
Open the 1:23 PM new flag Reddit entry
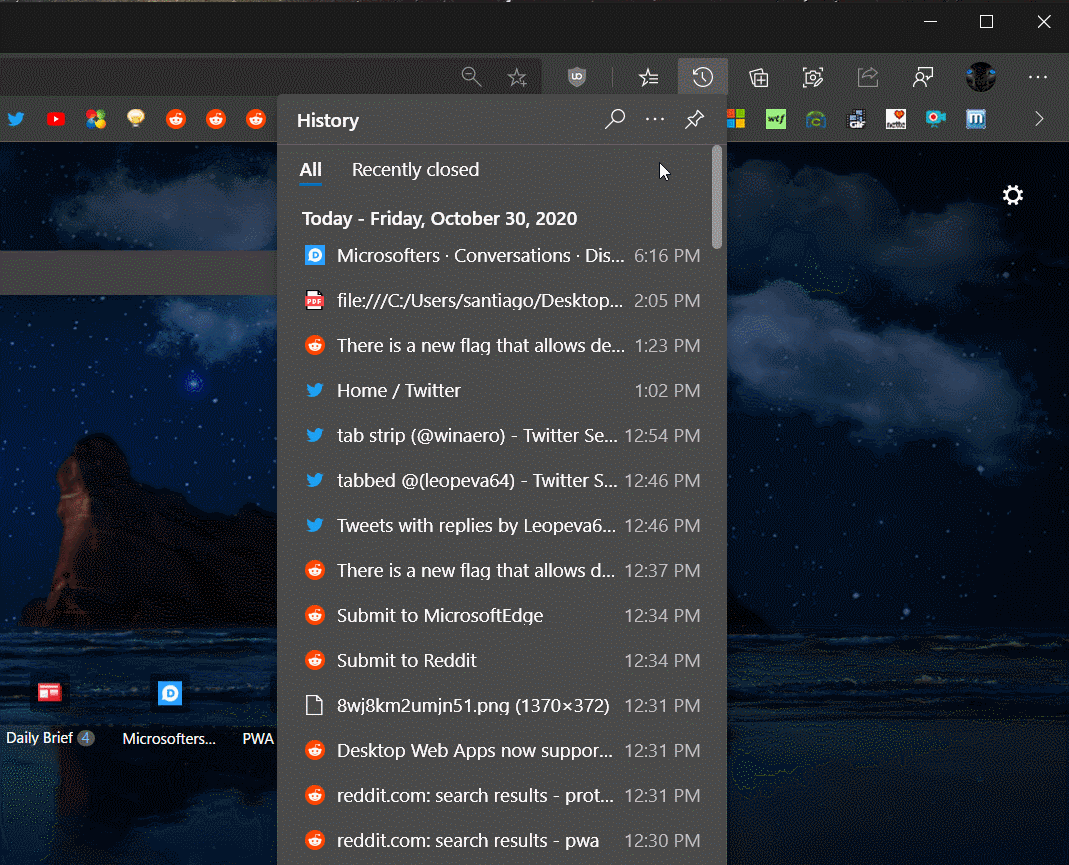[502, 346]
